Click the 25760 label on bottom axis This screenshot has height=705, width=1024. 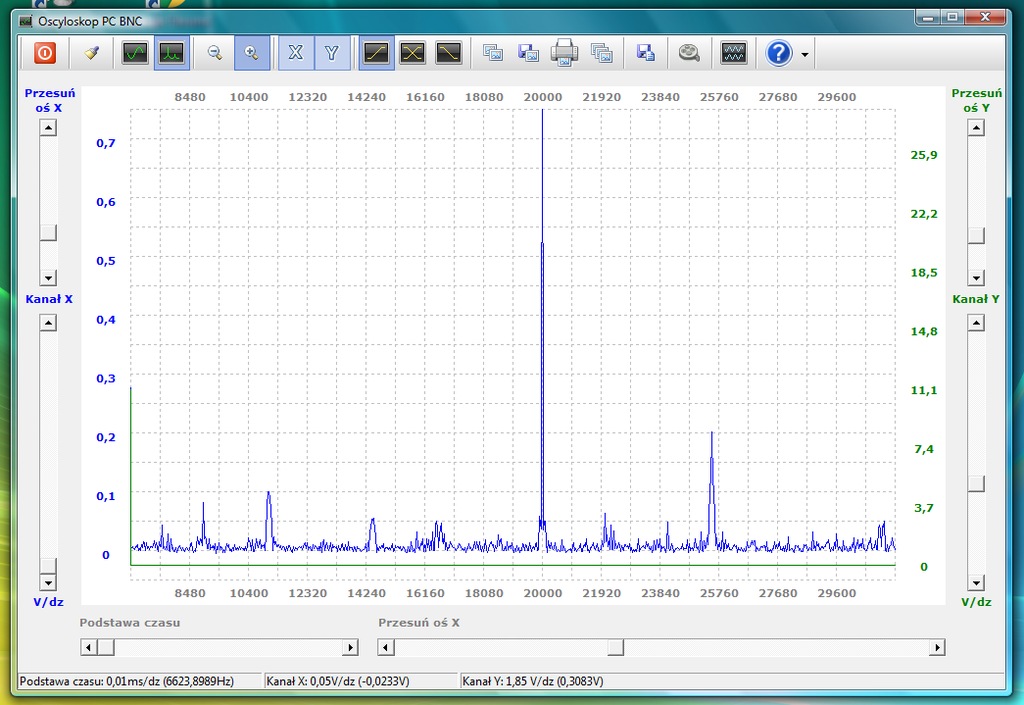[719, 593]
